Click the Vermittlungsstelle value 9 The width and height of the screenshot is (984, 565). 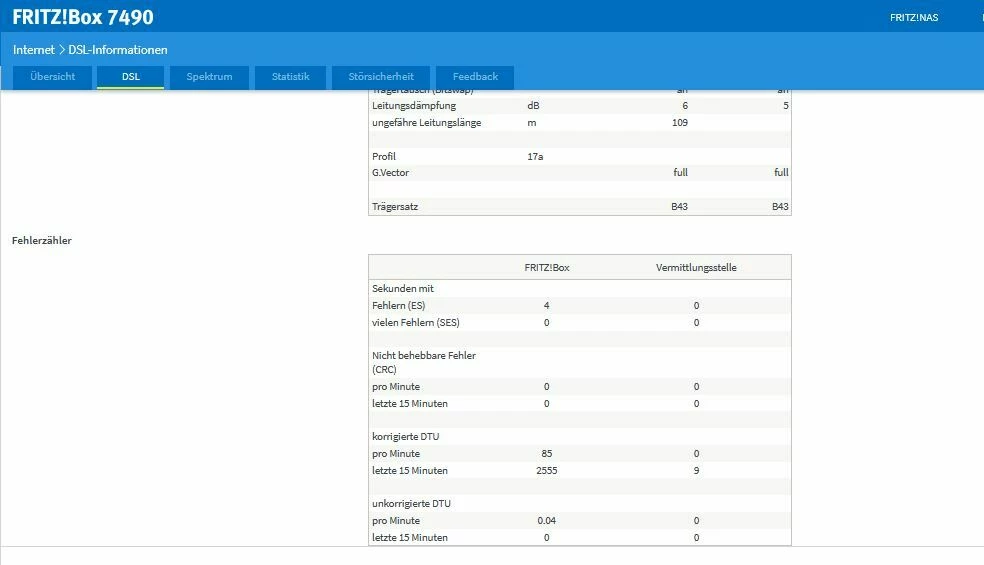(696, 470)
